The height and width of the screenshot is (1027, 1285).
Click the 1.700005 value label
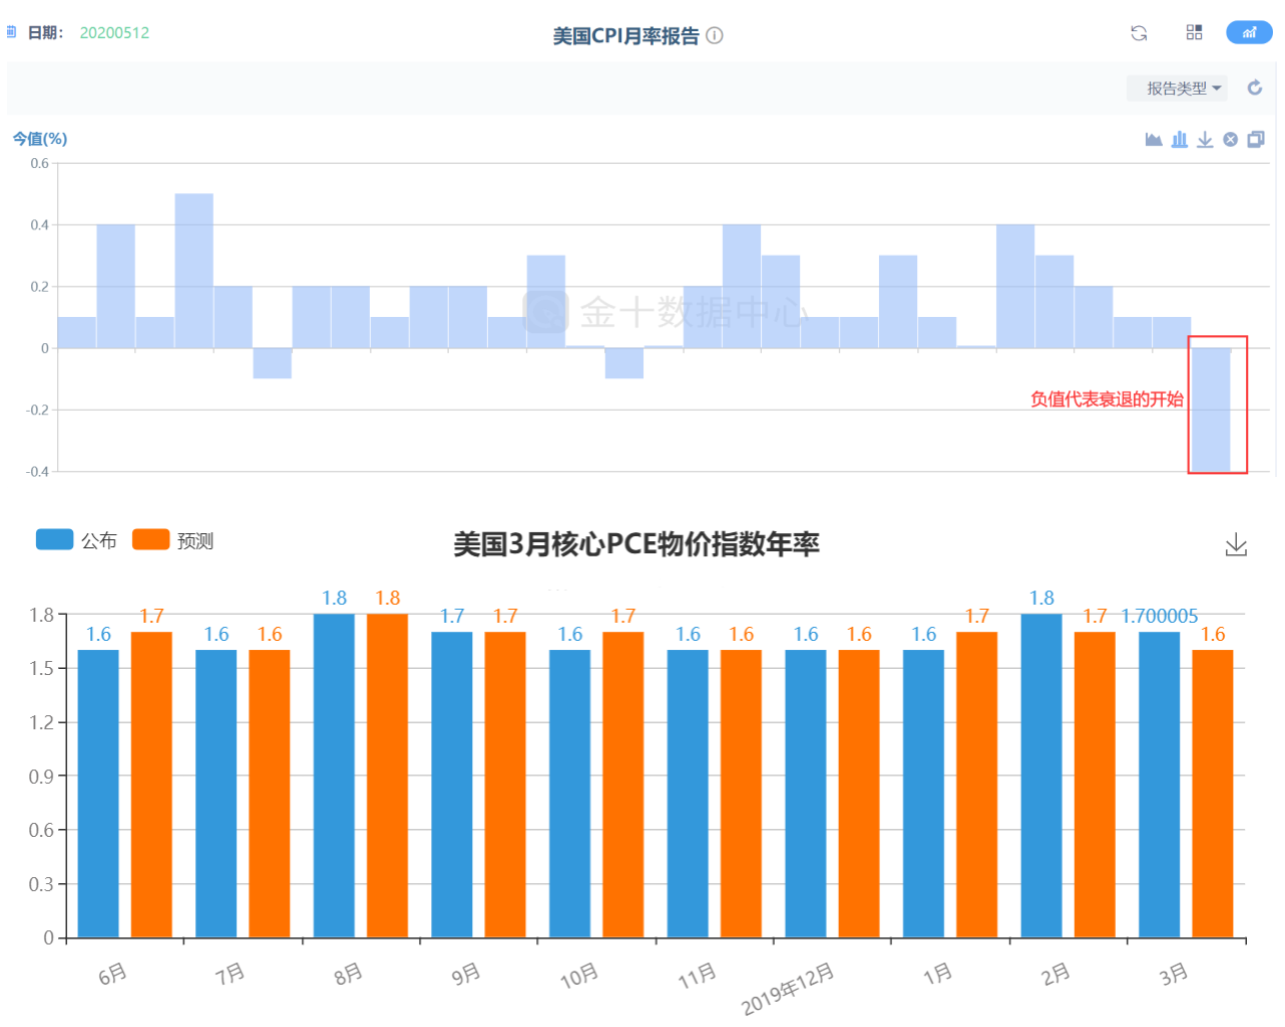[1160, 616]
